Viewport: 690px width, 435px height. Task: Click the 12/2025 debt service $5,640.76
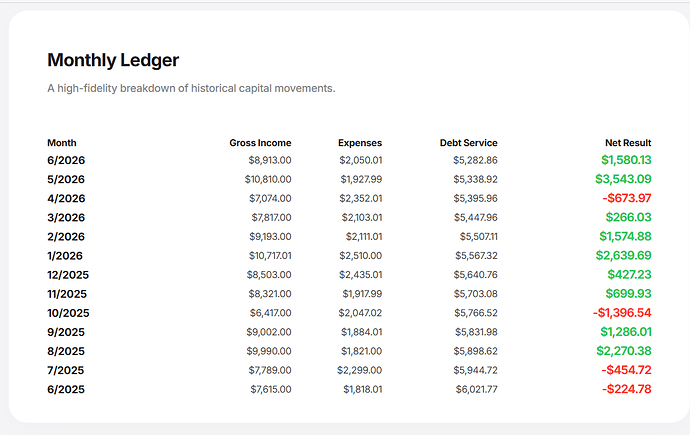click(x=475, y=275)
